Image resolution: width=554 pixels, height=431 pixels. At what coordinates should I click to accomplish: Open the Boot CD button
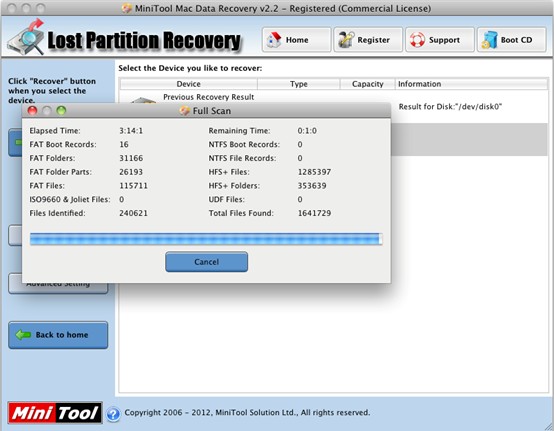point(512,40)
